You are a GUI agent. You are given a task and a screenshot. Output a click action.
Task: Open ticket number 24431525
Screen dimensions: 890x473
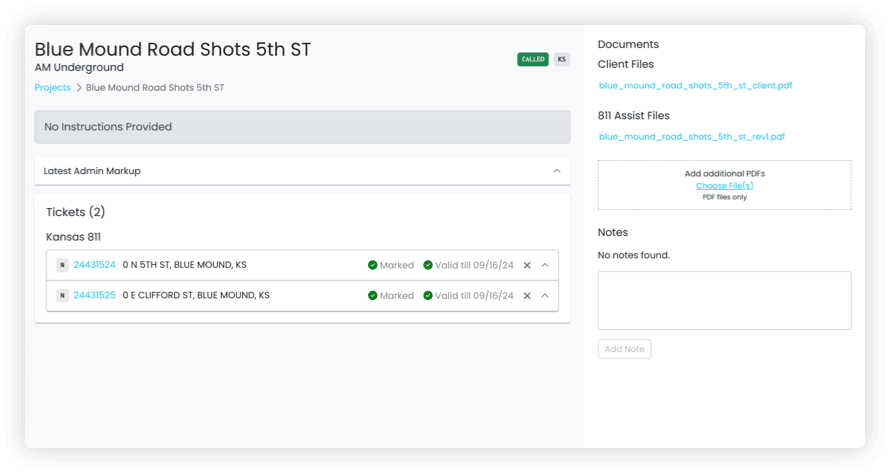click(x=94, y=296)
